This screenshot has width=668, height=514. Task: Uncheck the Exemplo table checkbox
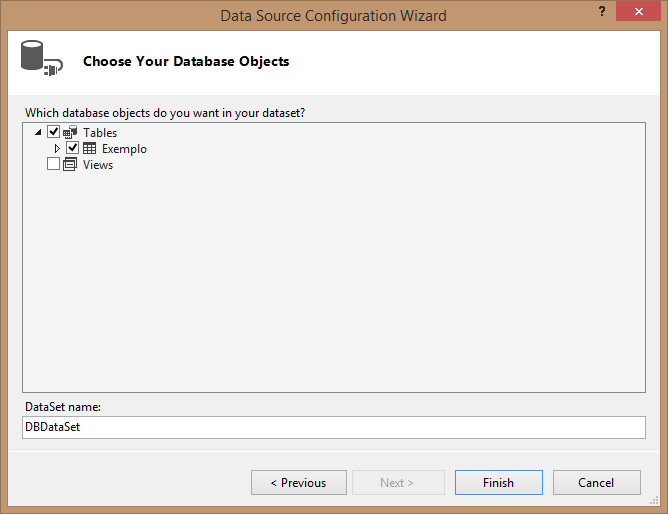coord(72,148)
